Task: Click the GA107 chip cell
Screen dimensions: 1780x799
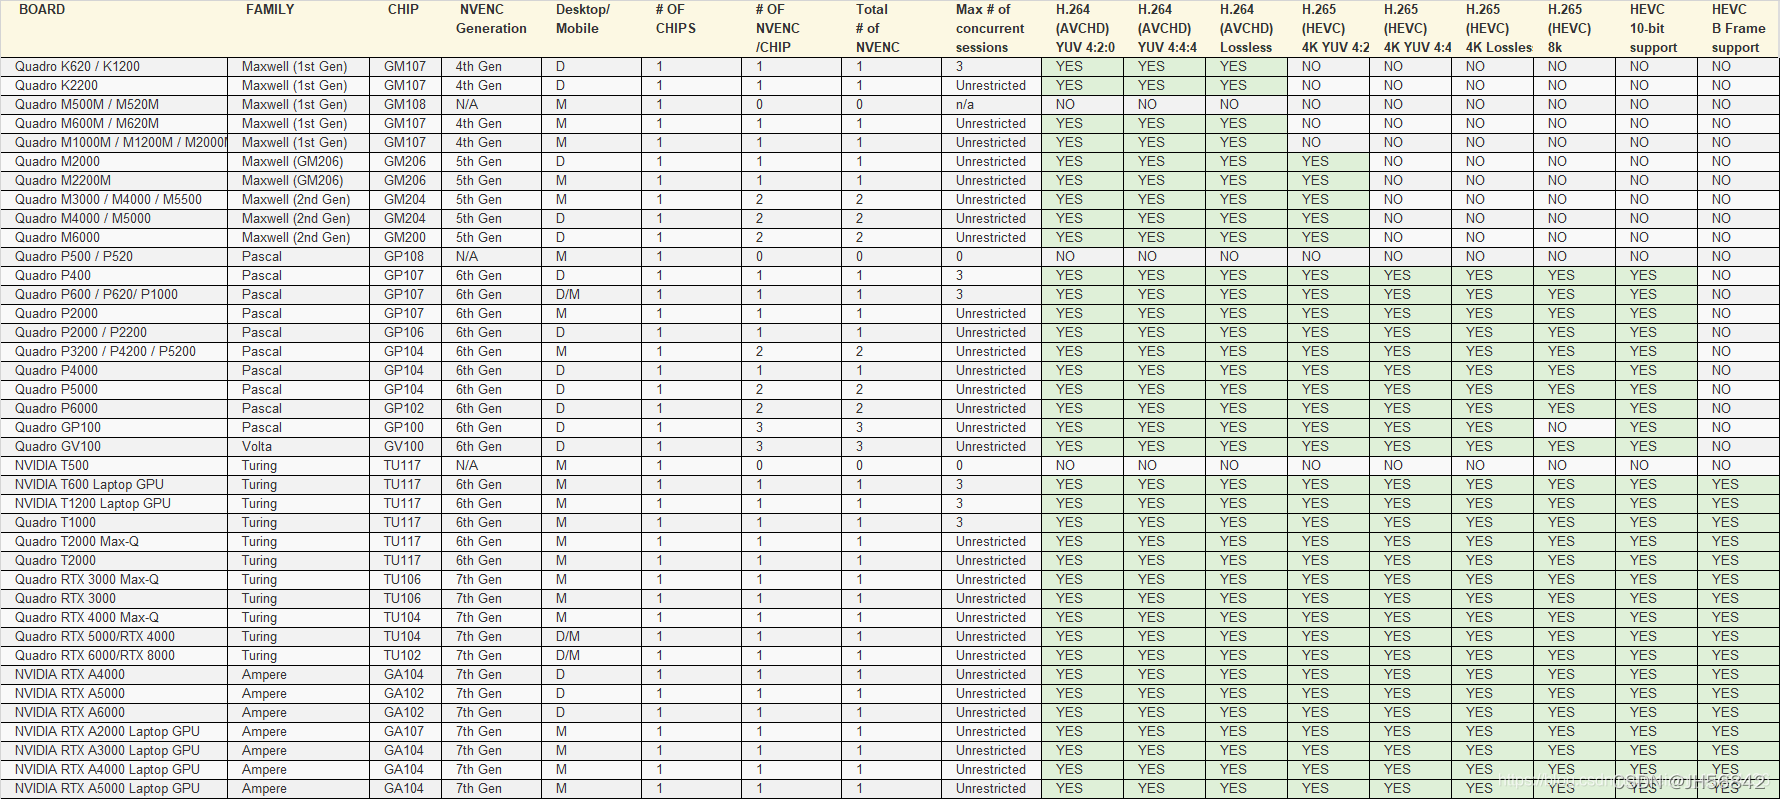Action: pyautogui.click(x=404, y=732)
